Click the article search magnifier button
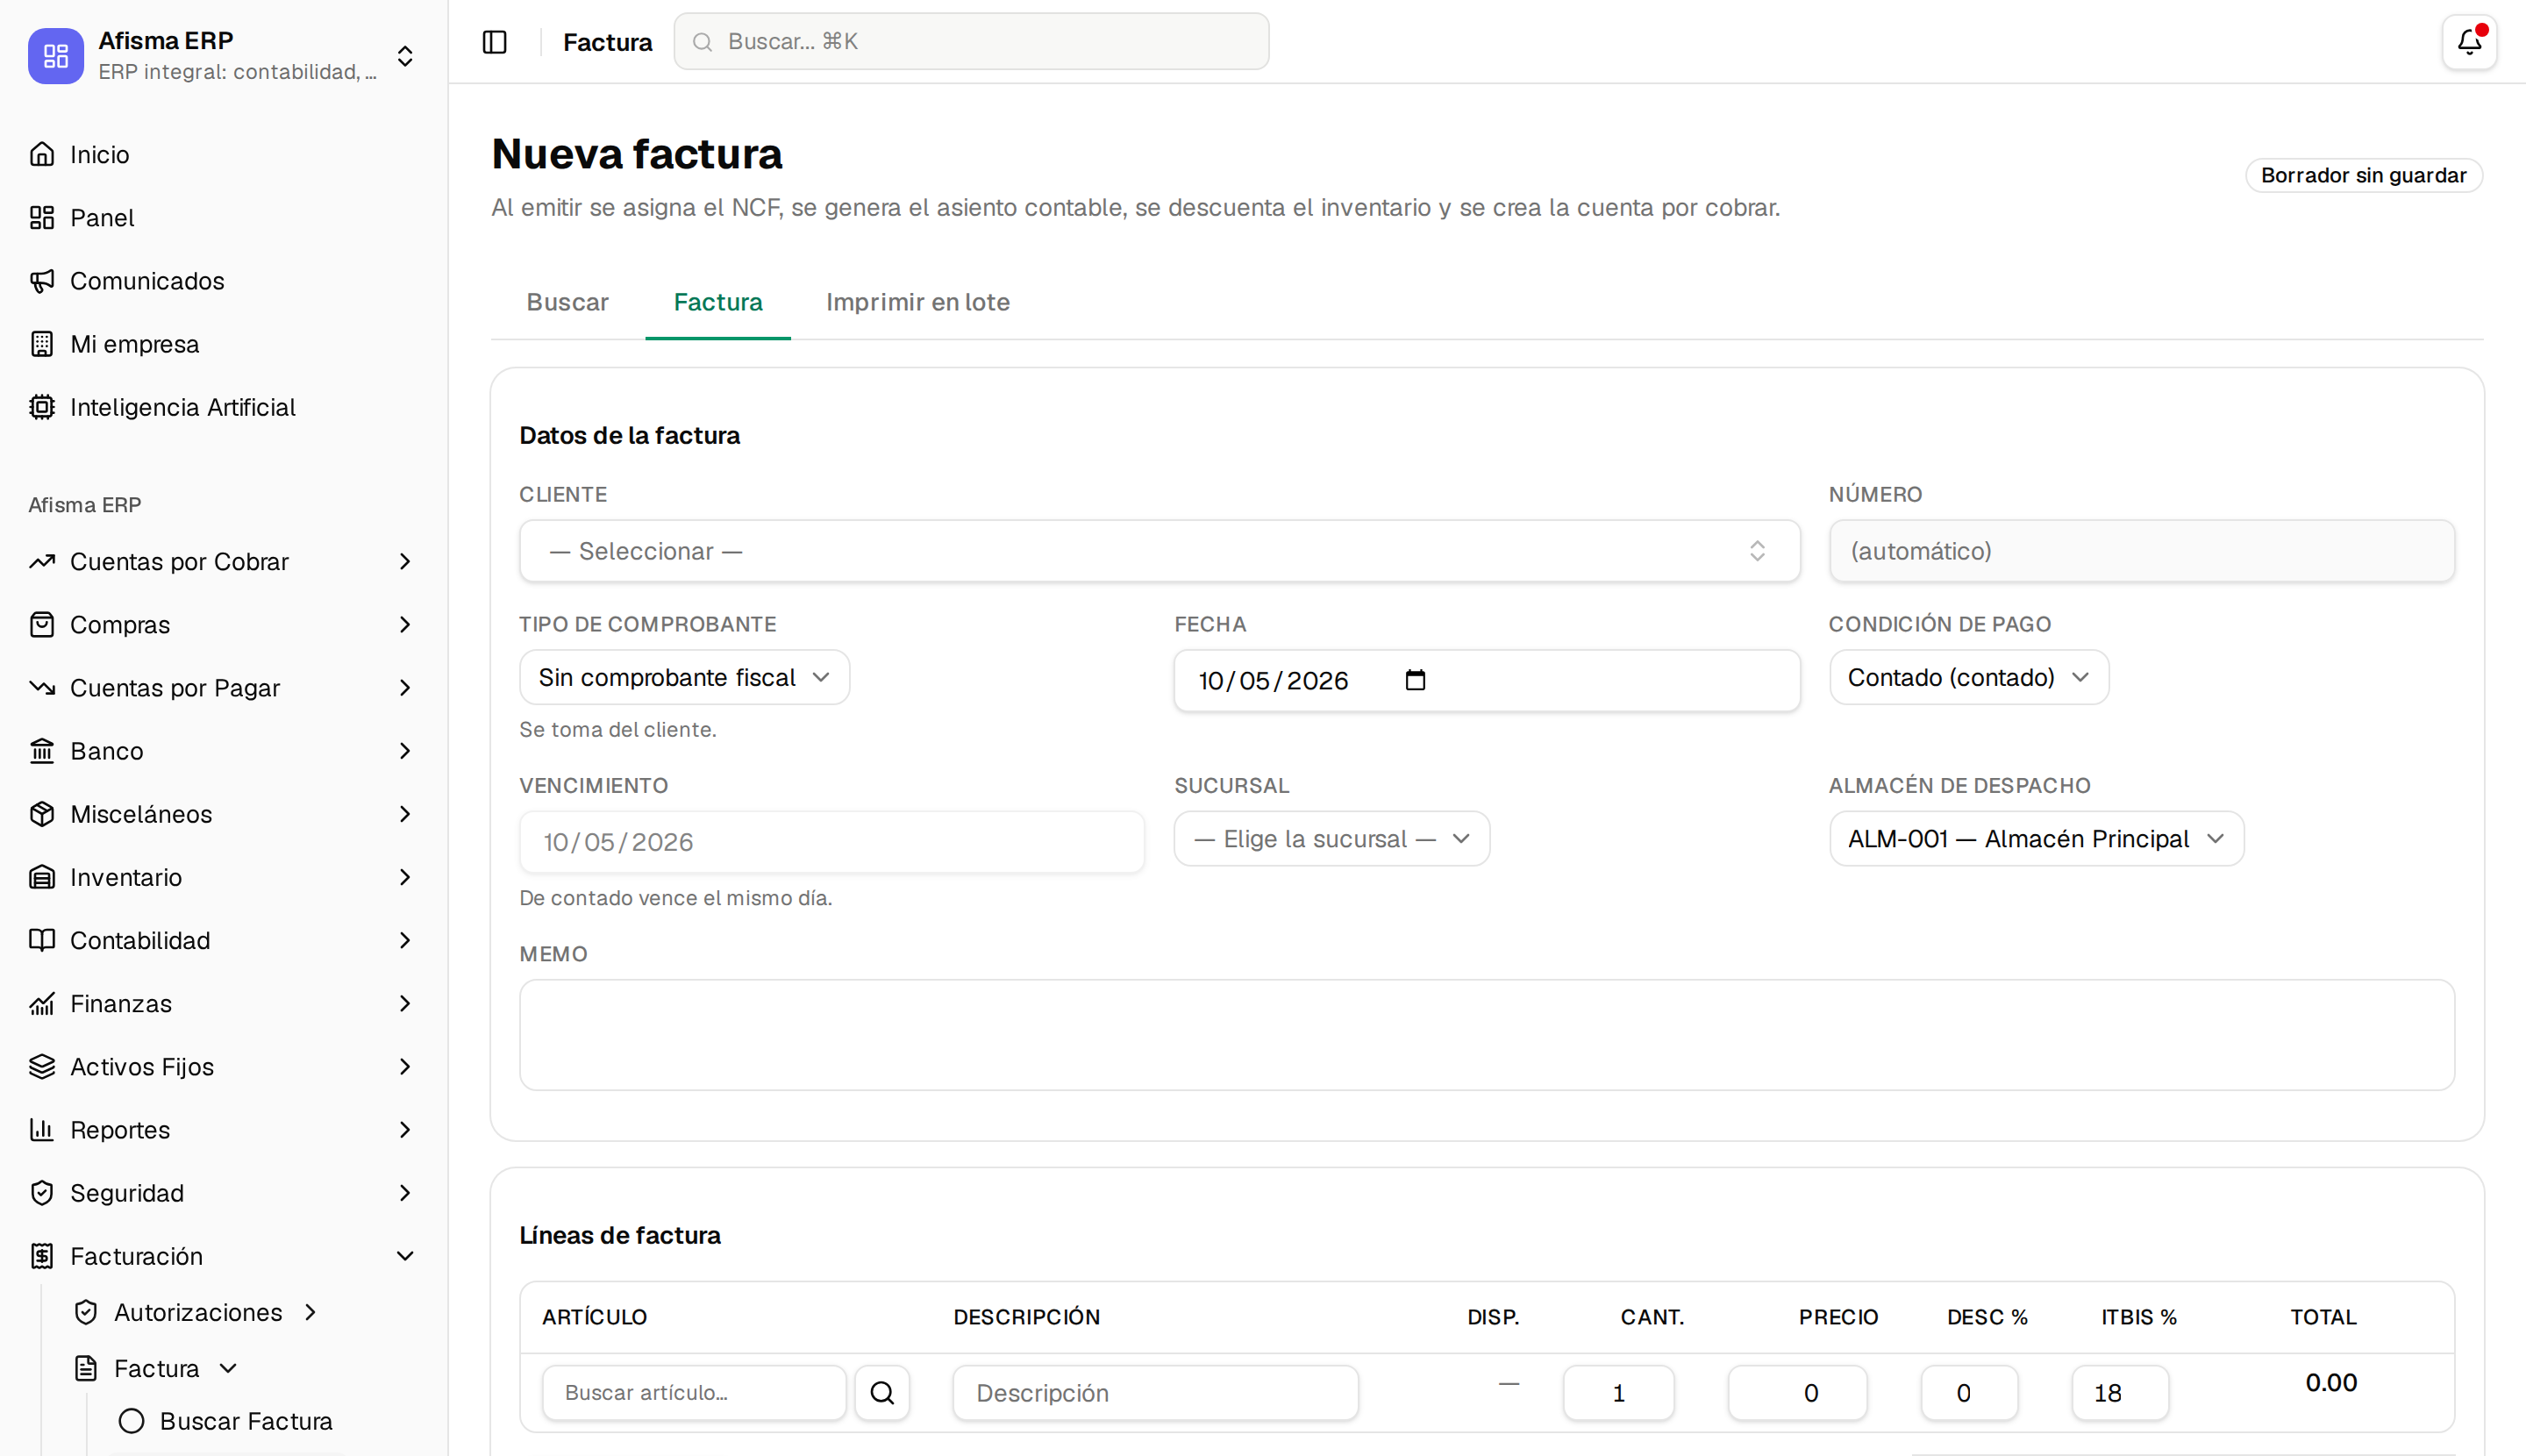 pos(882,1392)
